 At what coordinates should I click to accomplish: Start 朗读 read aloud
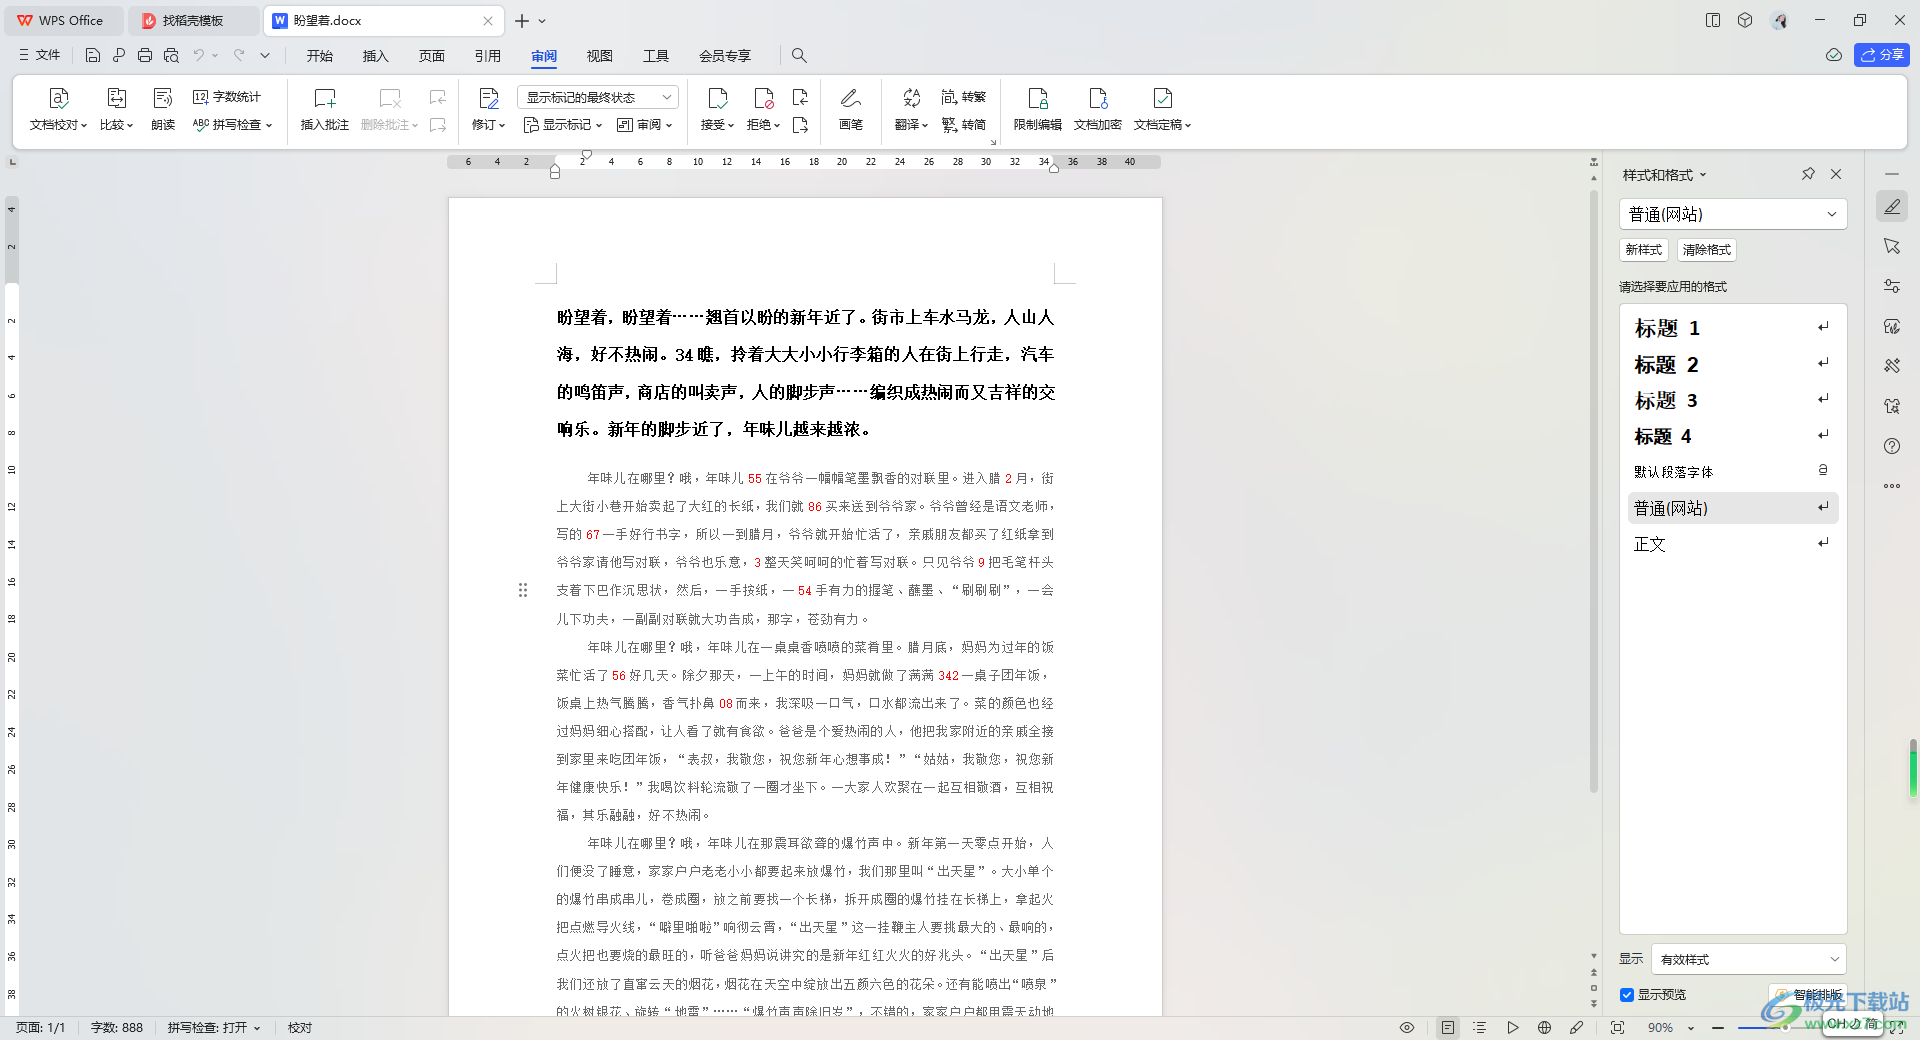click(163, 109)
